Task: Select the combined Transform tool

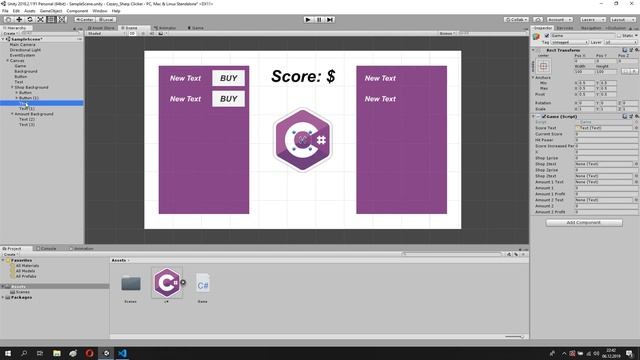Action: [61, 19]
